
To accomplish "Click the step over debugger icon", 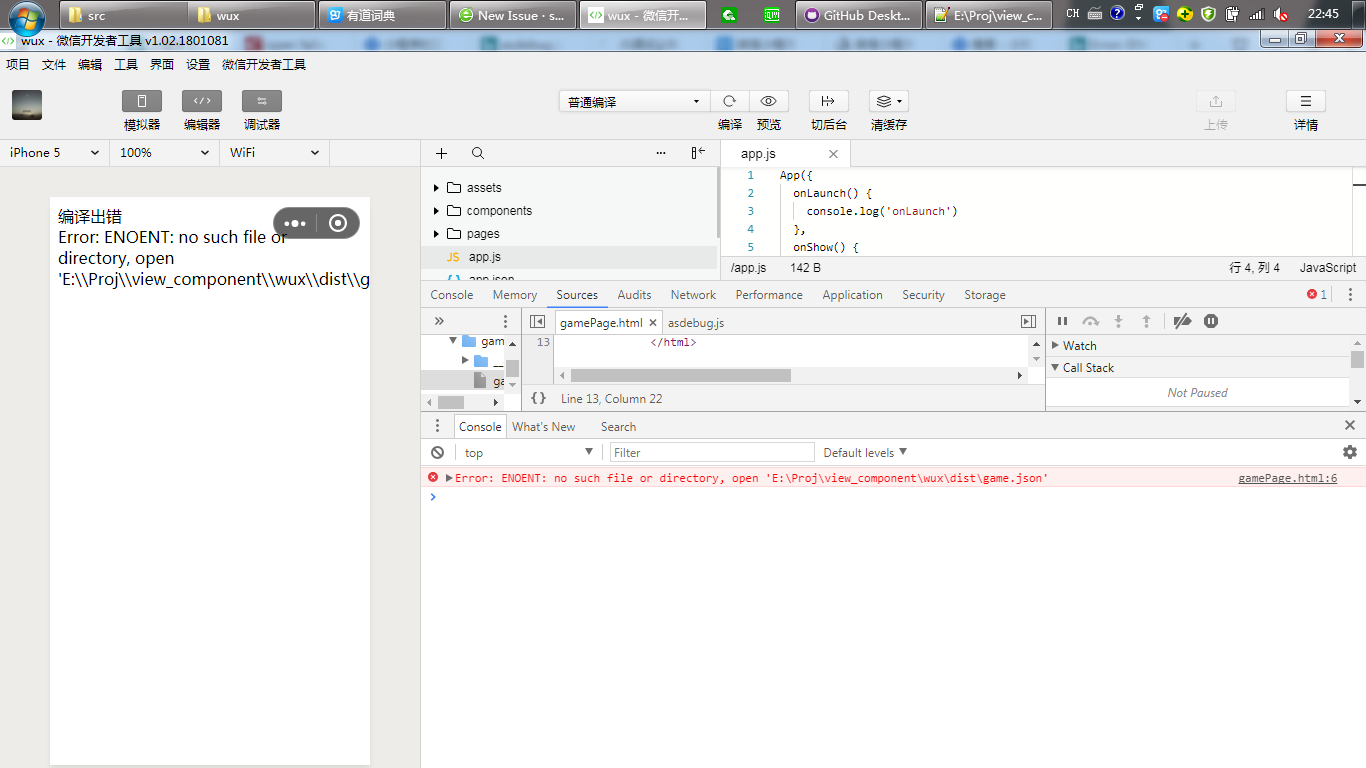I will 1091,321.
